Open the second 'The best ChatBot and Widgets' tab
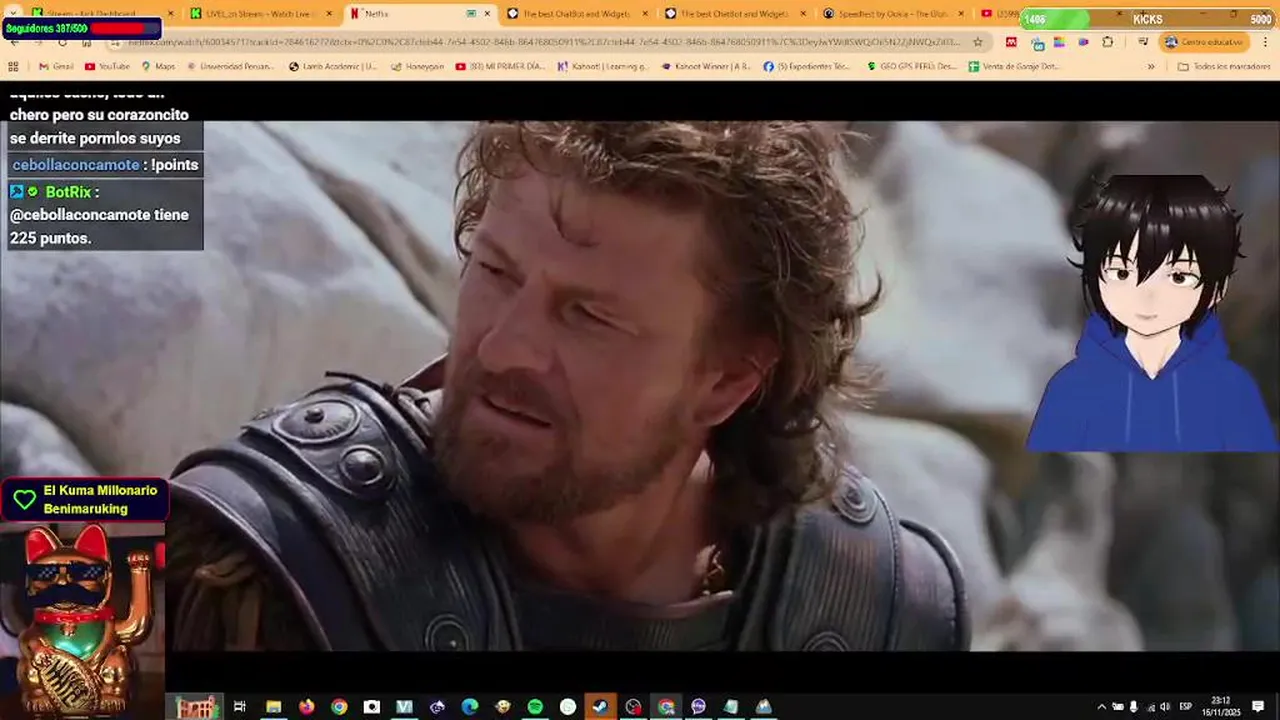The image size is (1280, 720). click(735, 14)
